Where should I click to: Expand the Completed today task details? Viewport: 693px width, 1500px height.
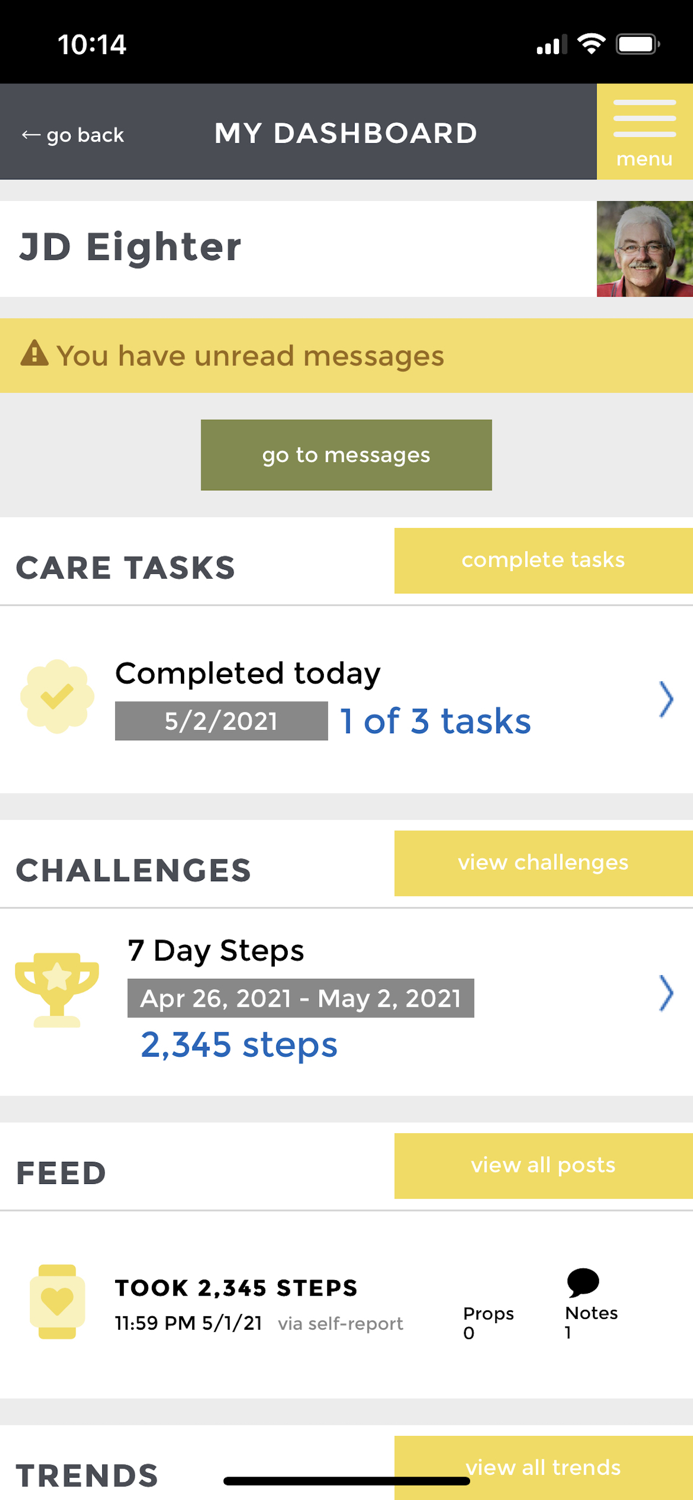[x=666, y=699]
